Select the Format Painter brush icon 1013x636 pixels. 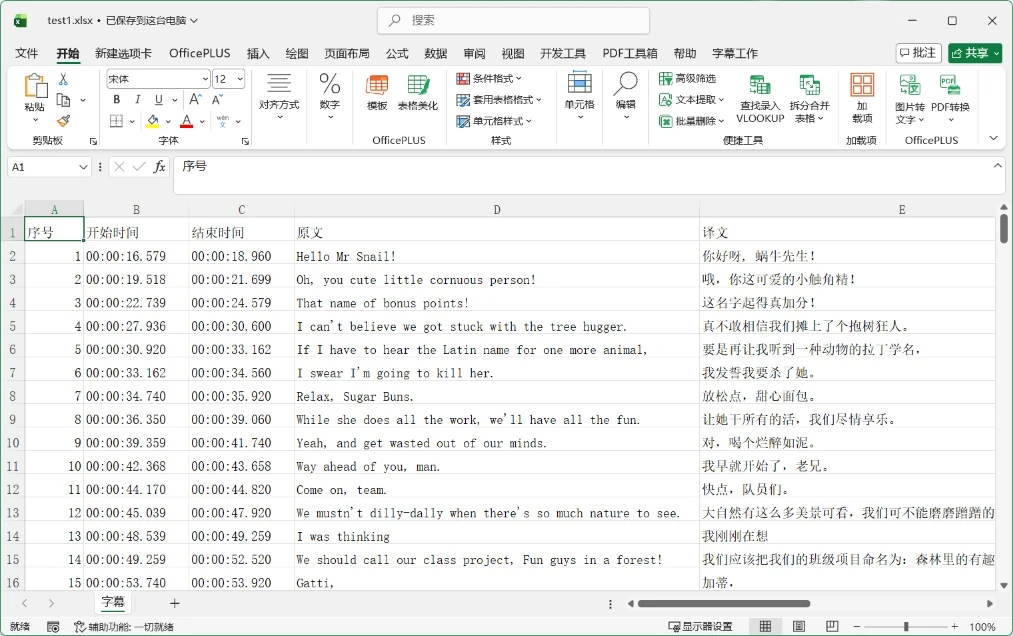pyautogui.click(x=63, y=121)
